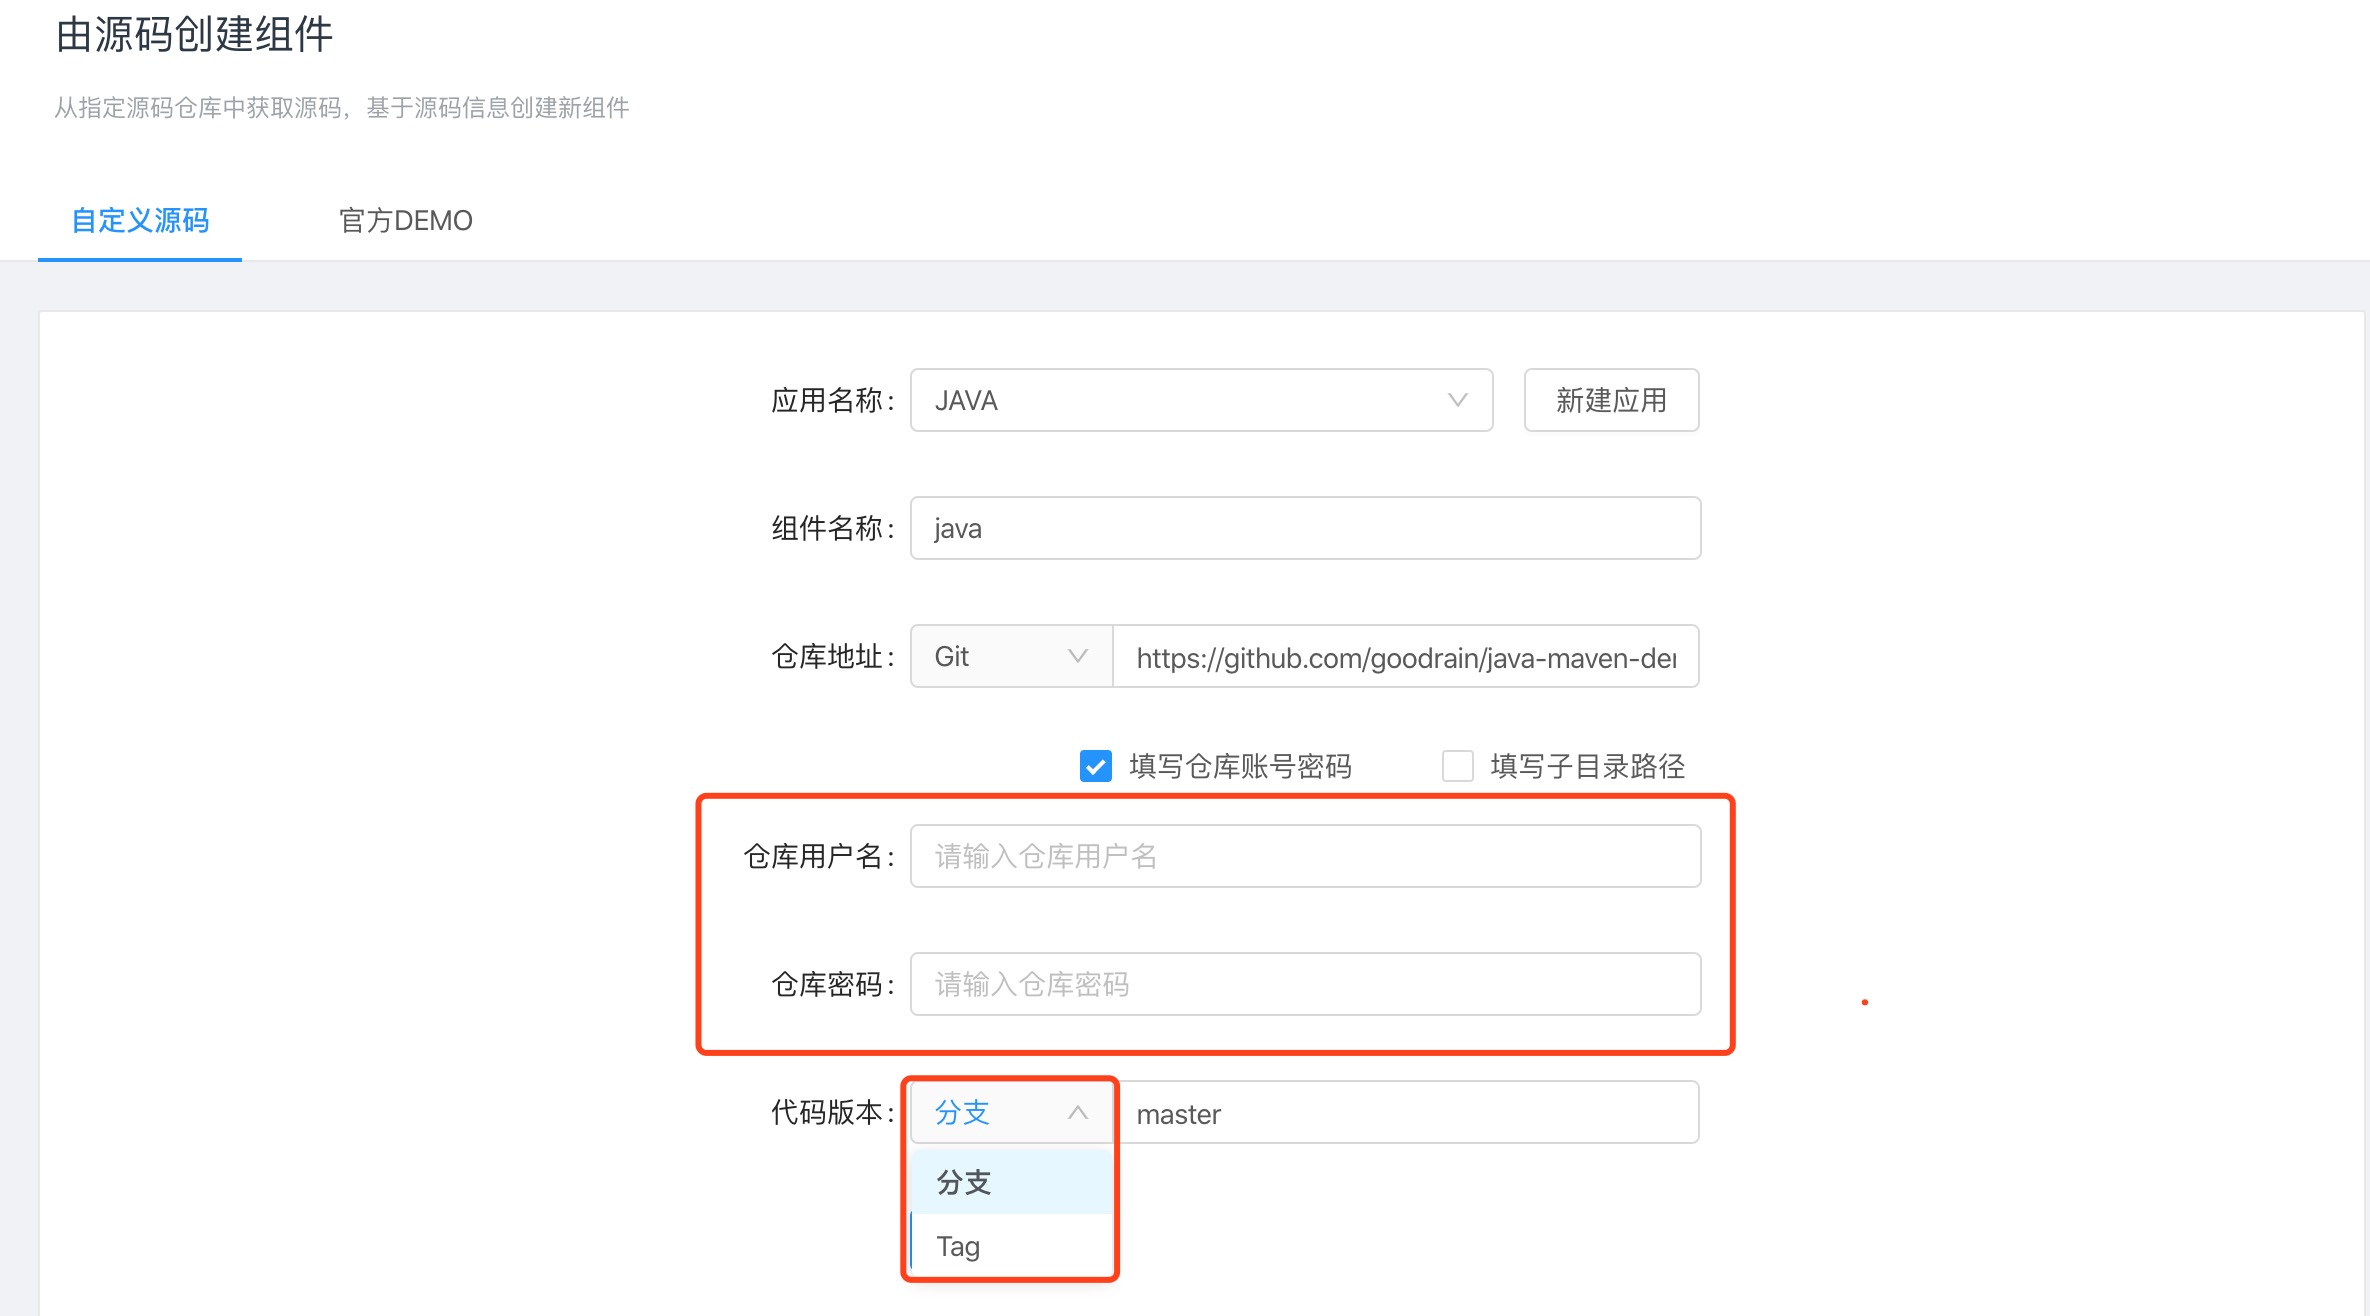Select the 自定义源码 tab

coord(139,222)
